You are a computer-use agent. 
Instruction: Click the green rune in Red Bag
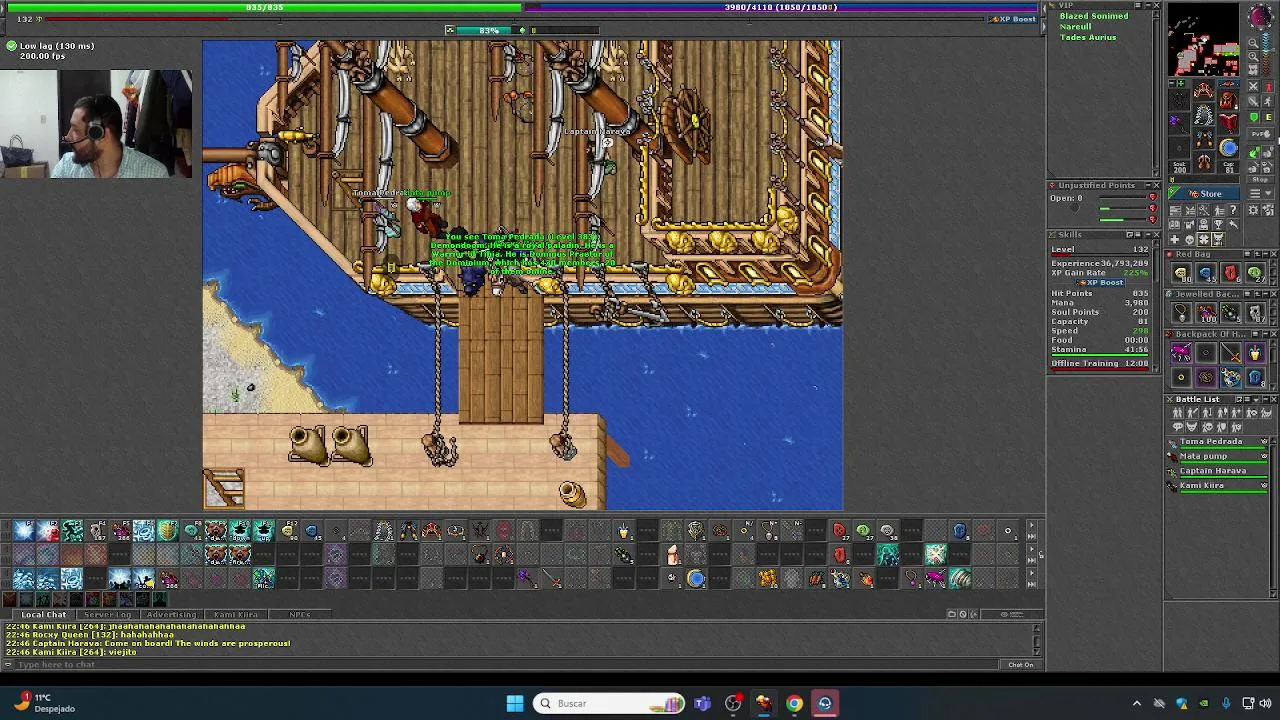1255,272
